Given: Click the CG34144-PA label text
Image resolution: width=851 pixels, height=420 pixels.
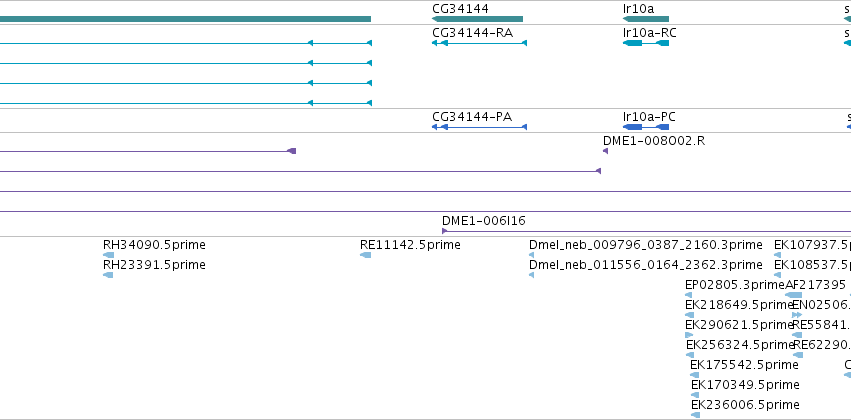Looking at the screenshot, I should 472,117.
